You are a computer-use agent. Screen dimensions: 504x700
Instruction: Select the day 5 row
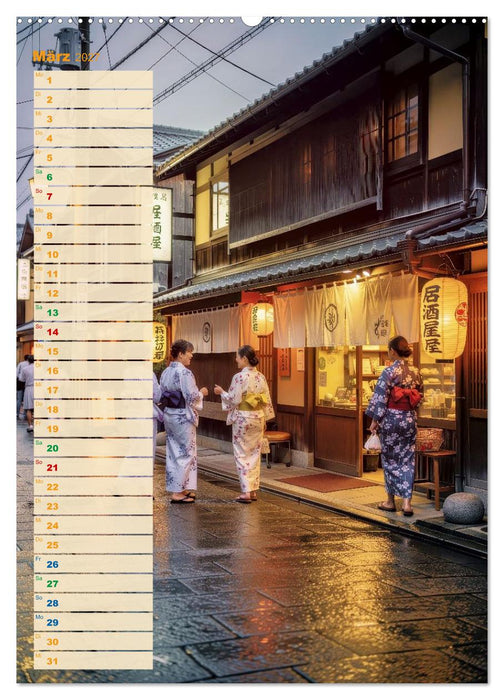(93, 158)
